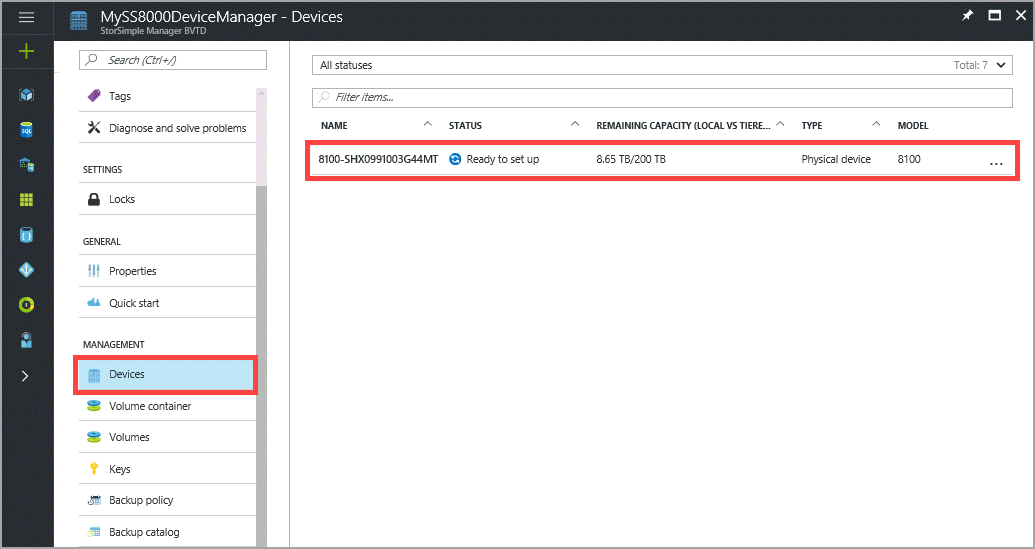Click the sliders Properties icon
Viewport: 1035px width, 549px height.
94,271
